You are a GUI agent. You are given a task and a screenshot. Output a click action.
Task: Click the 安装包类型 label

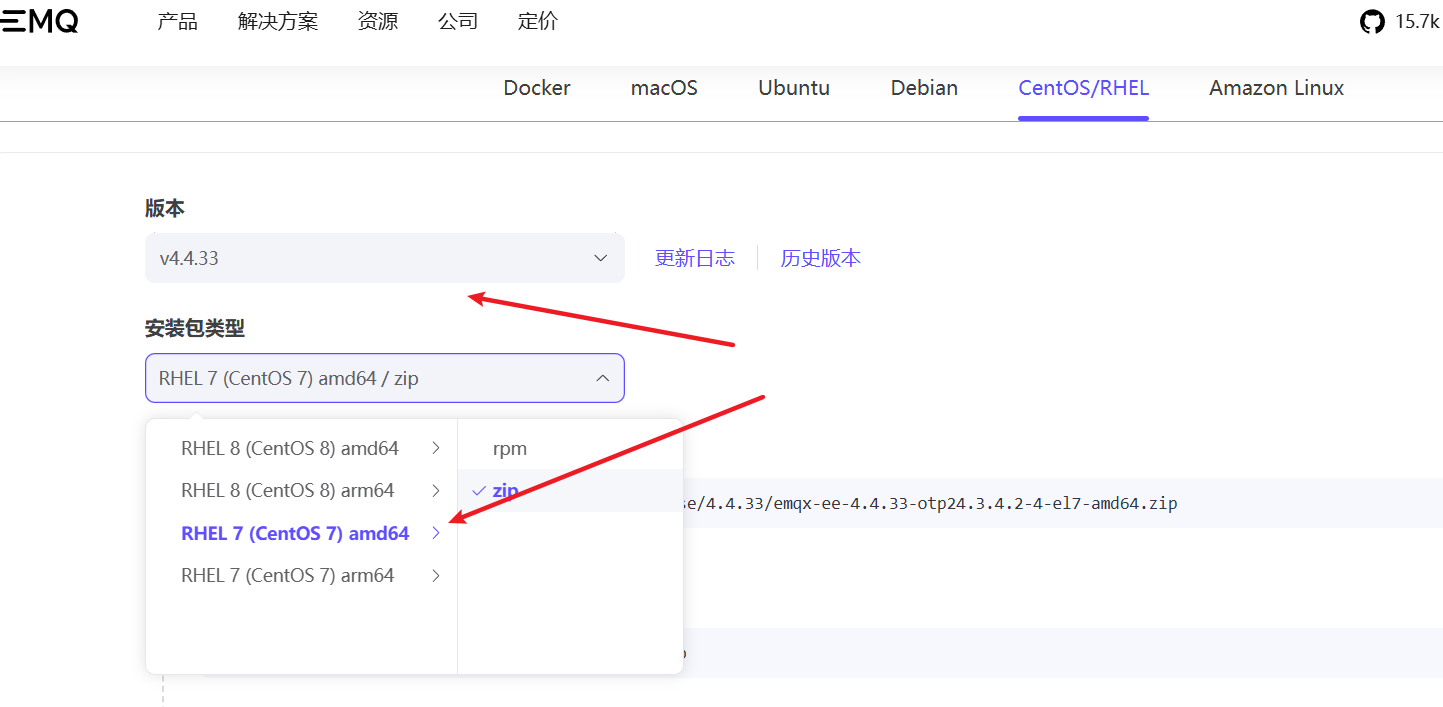[195, 327]
